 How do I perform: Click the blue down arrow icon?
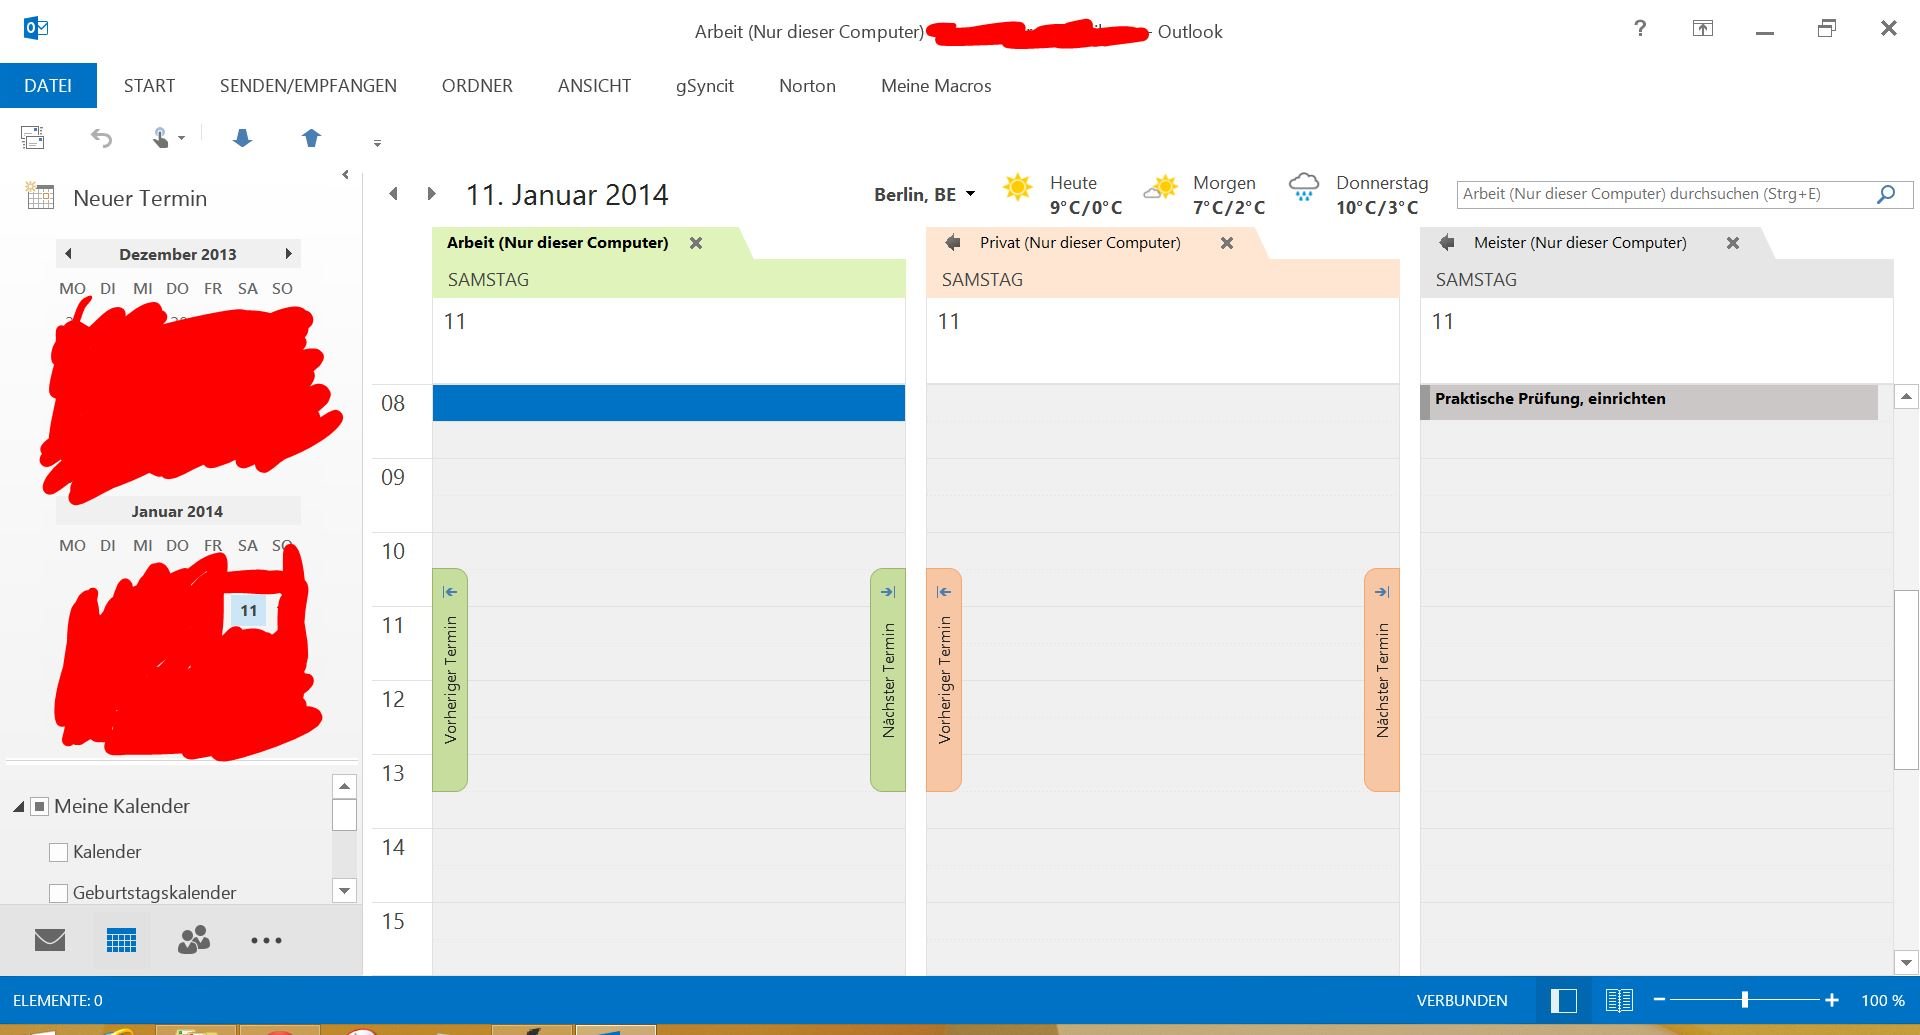click(x=242, y=138)
